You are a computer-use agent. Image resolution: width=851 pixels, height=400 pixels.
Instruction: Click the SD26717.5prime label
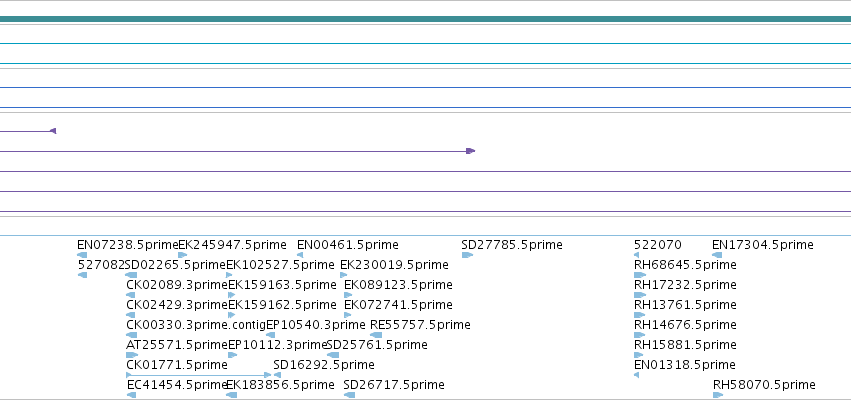pyautogui.click(x=394, y=385)
